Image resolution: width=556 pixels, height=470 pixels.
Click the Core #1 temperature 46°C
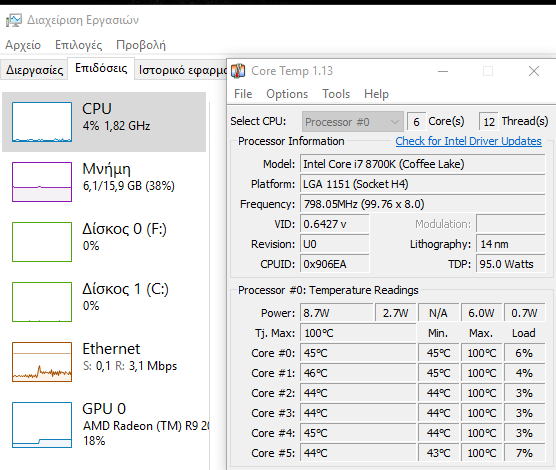point(358,373)
